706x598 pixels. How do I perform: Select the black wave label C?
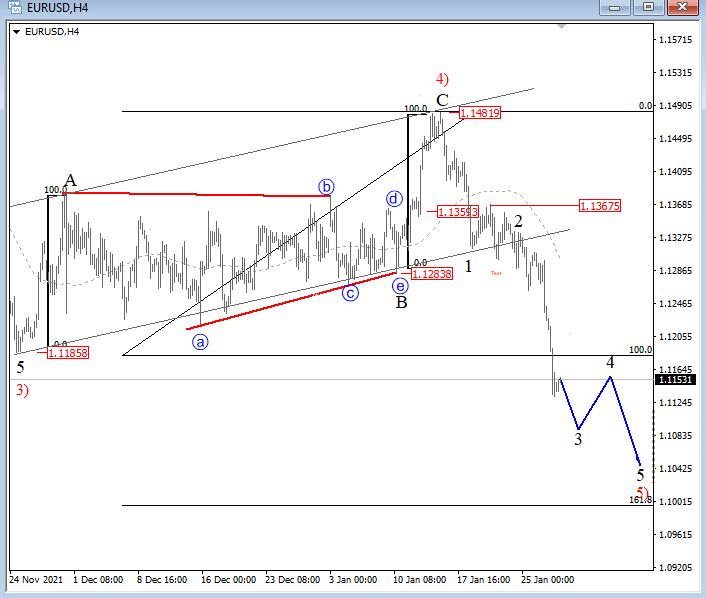[x=442, y=100]
